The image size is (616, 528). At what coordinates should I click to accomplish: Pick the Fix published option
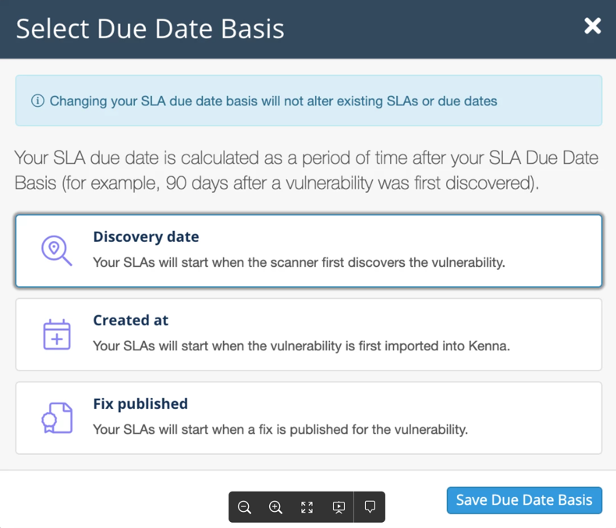[308, 417]
